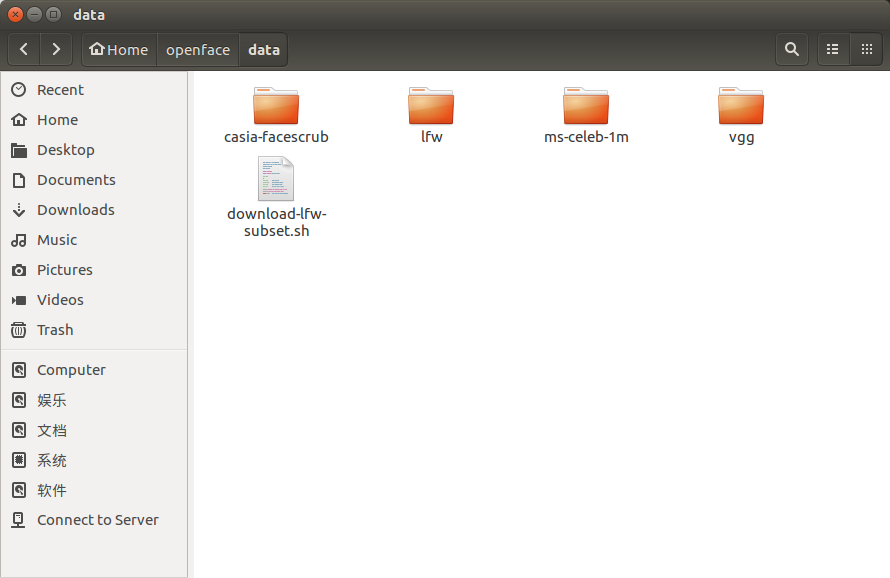890x578 pixels.
Task: Select the lfw folder icon
Action: coord(431,106)
